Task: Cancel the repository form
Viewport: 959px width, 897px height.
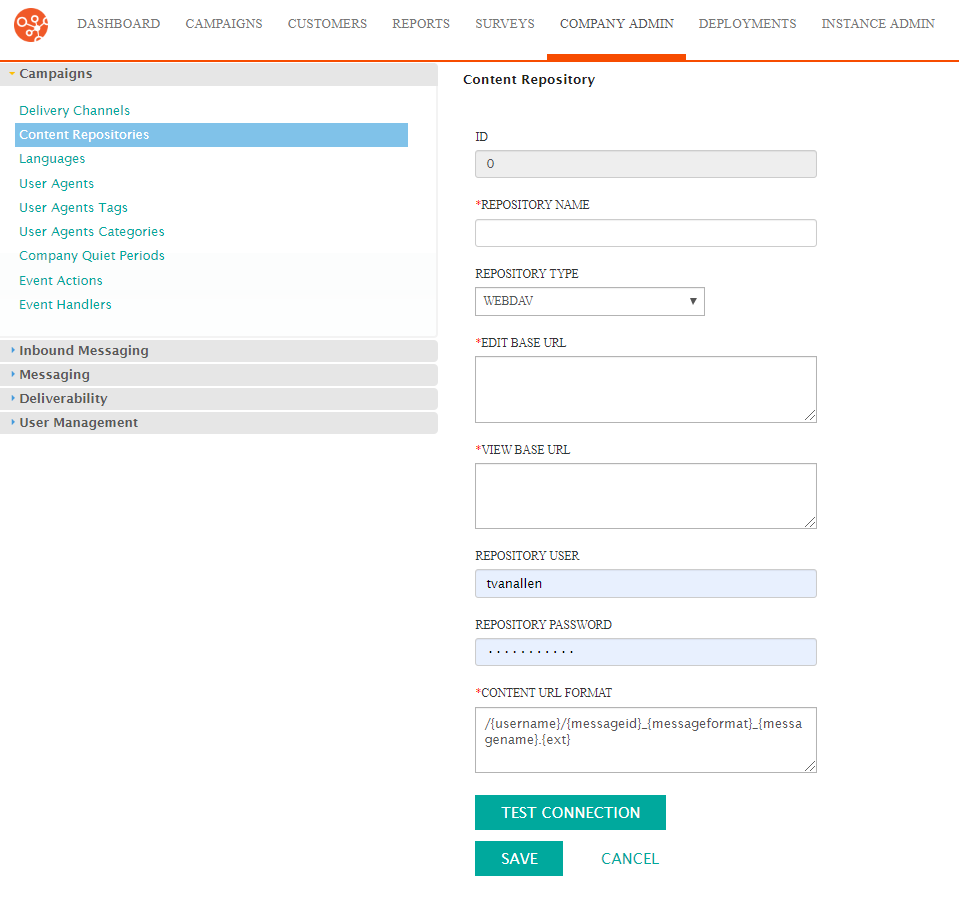Action: [x=630, y=858]
